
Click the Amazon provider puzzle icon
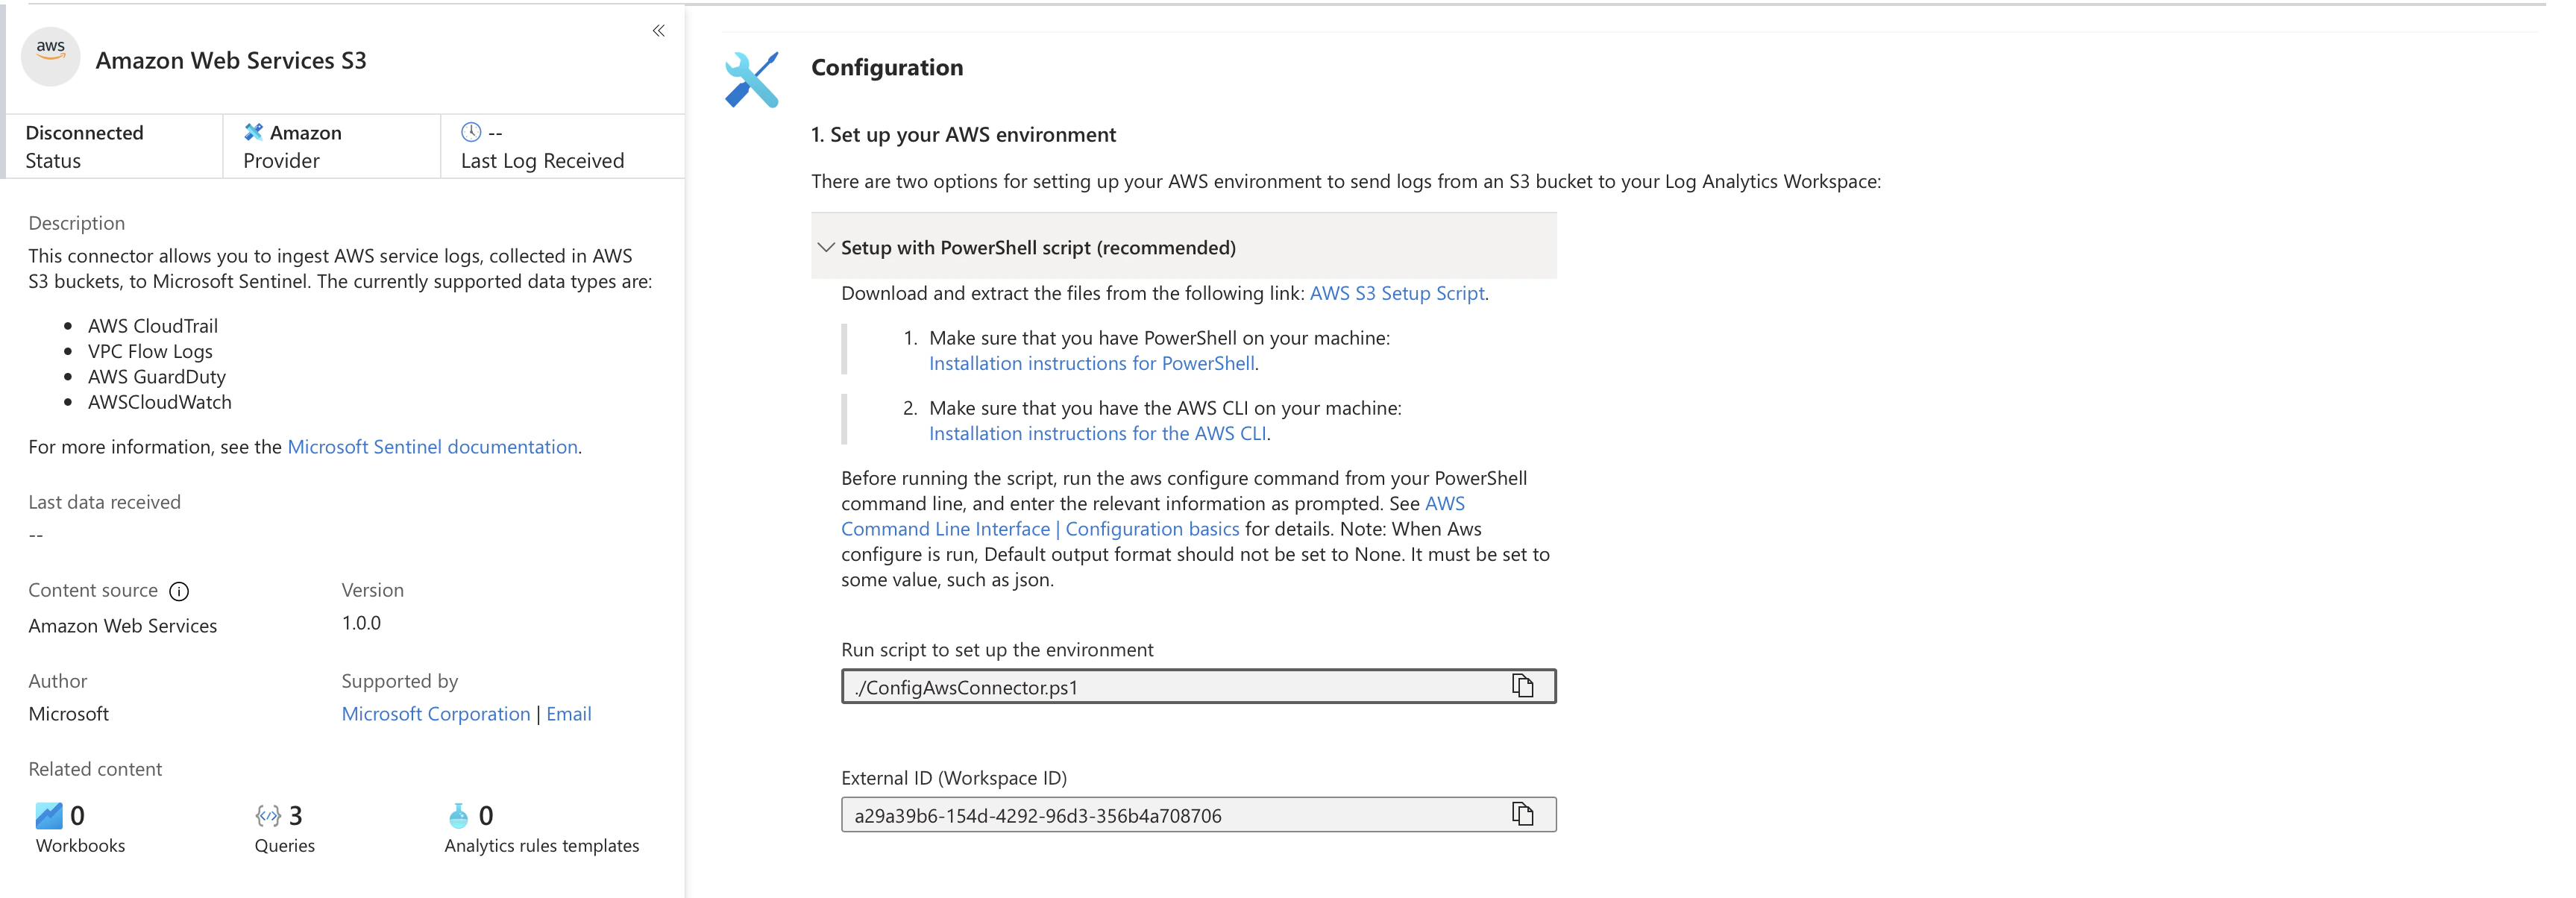click(253, 131)
